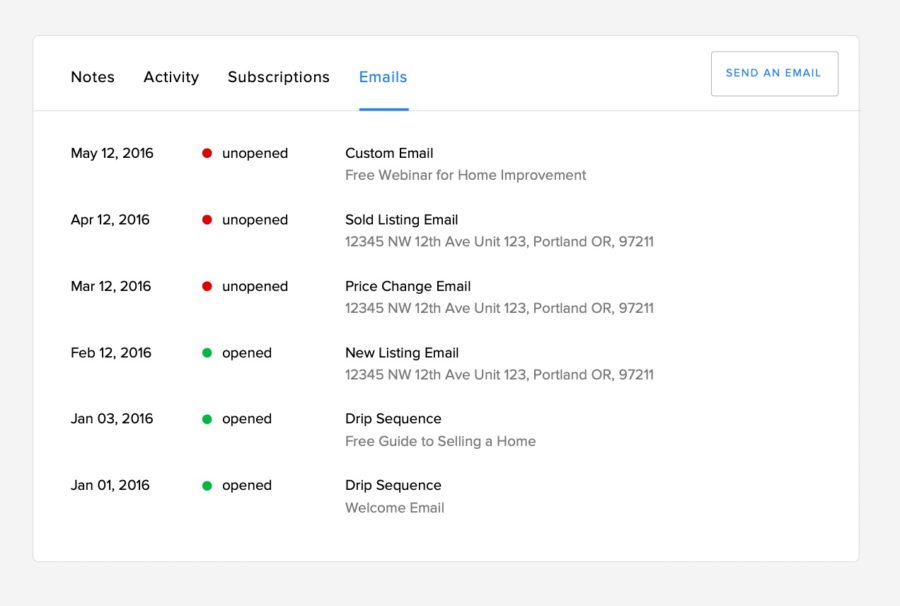Screen dimensions: 900x606
Task: Open the Sold Listing Email entry
Action: tap(401, 220)
